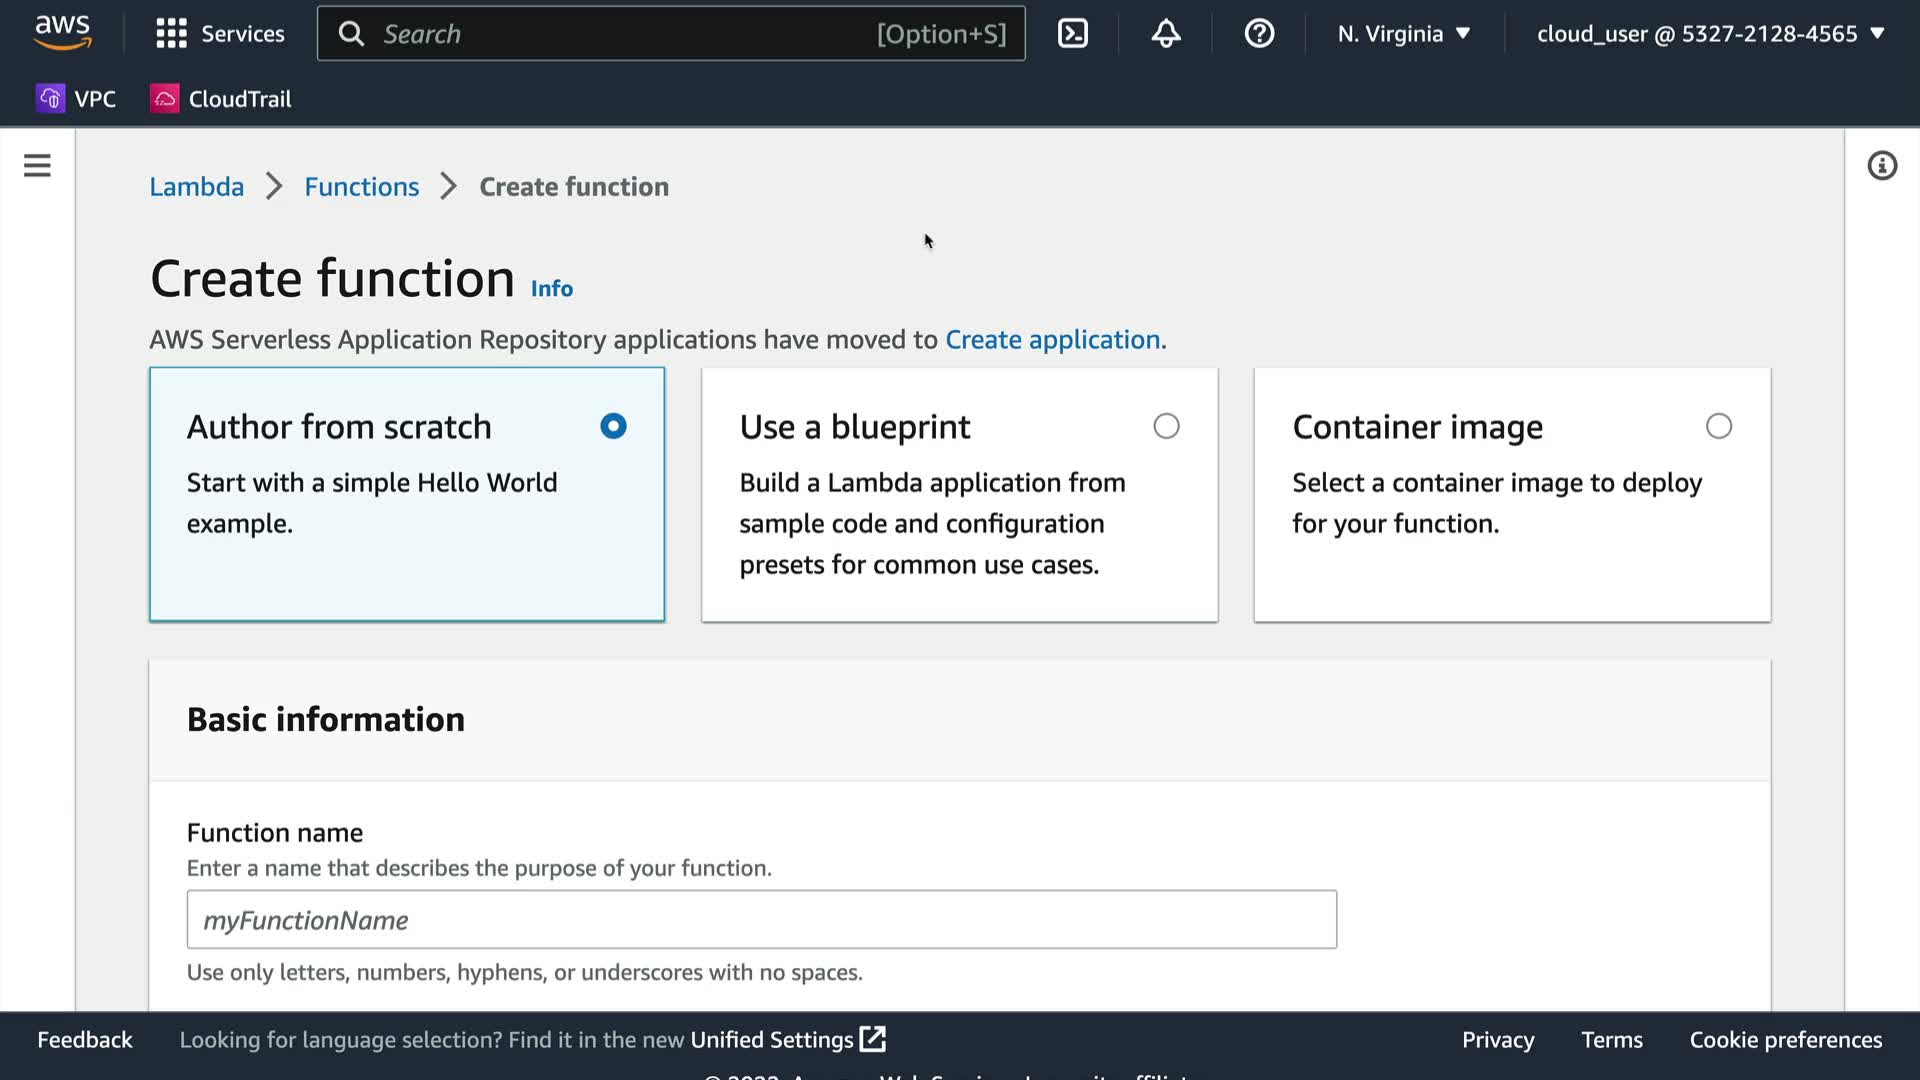This screenshot has width=1920, height=1080.
Task: Select the Author from scratch radio option
Action: 613,427
